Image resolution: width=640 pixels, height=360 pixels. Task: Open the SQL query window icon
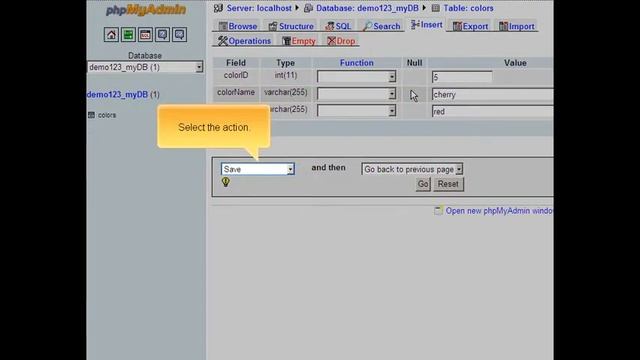click(145, 35)
